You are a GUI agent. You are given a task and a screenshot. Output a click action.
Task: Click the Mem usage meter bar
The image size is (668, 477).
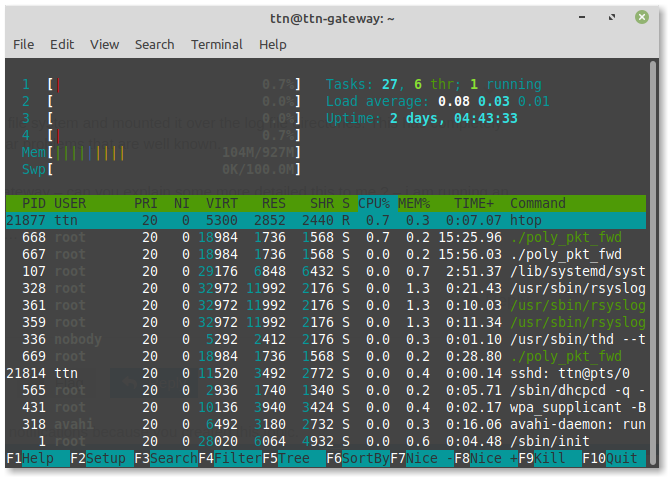tap(161, 152)
